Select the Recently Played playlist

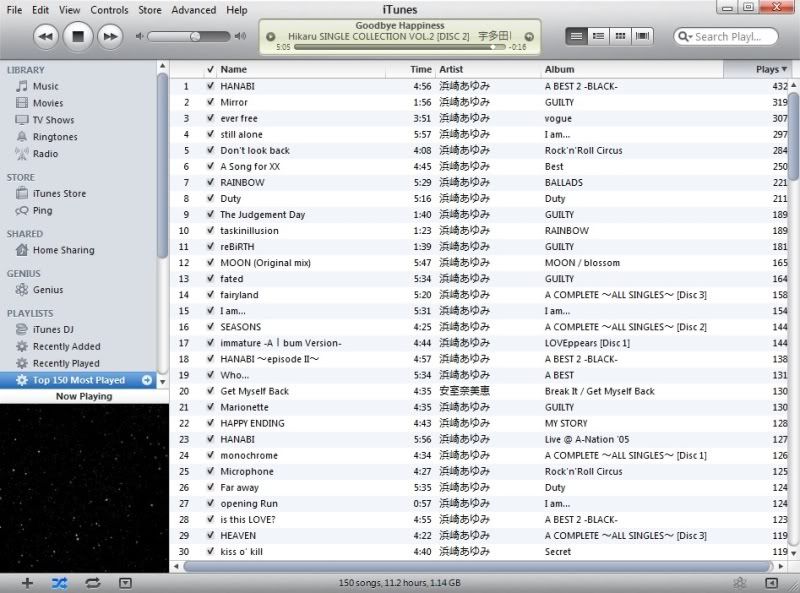[x=66, y=364]
